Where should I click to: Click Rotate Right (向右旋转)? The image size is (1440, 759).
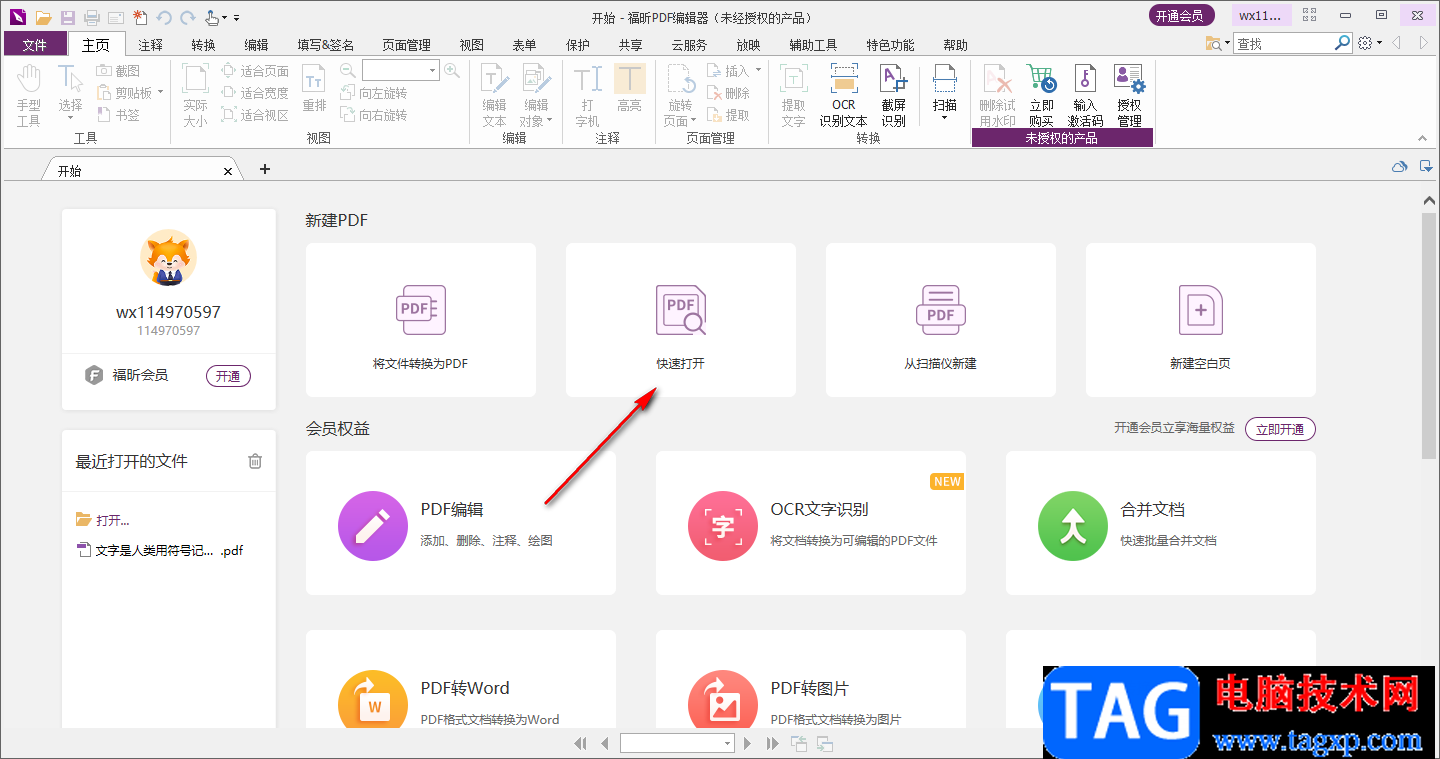point(374,115)
